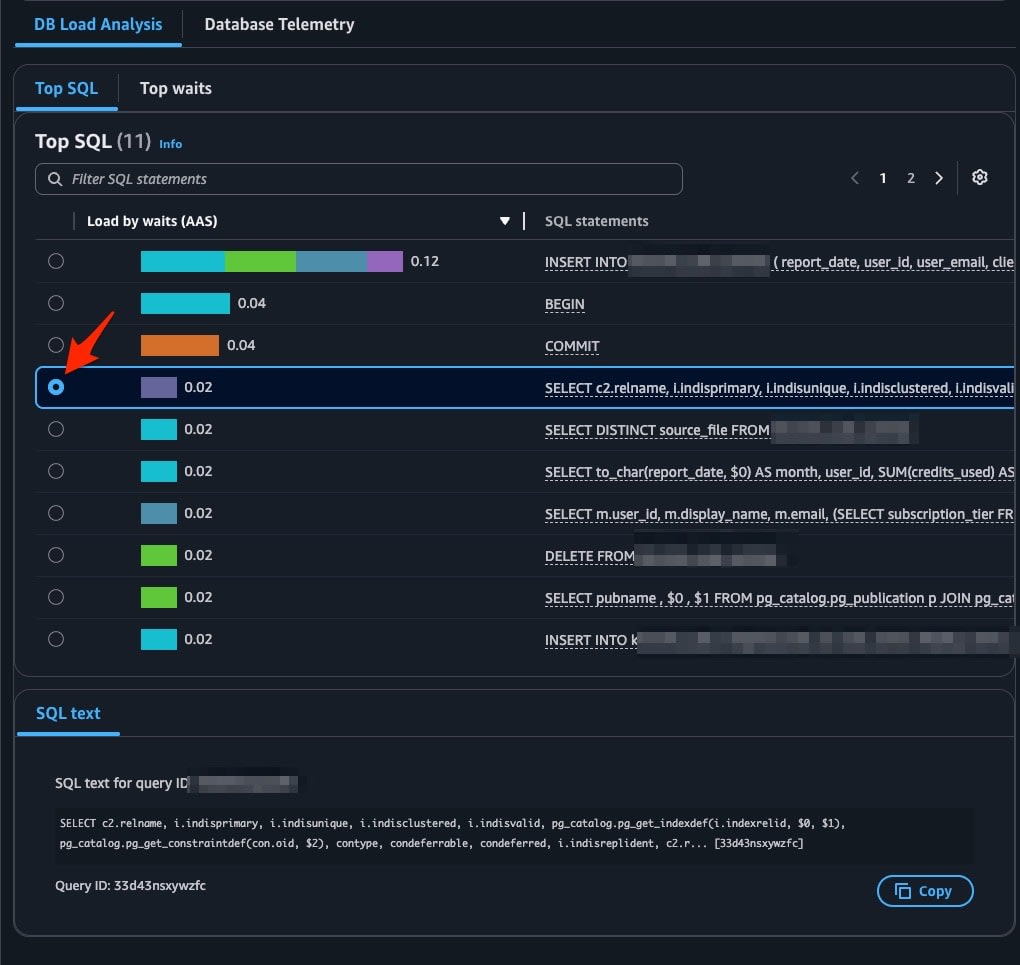Open SELECT to_char(report_date statement link
Screen dimensions: 1020x965
(779, 472)
